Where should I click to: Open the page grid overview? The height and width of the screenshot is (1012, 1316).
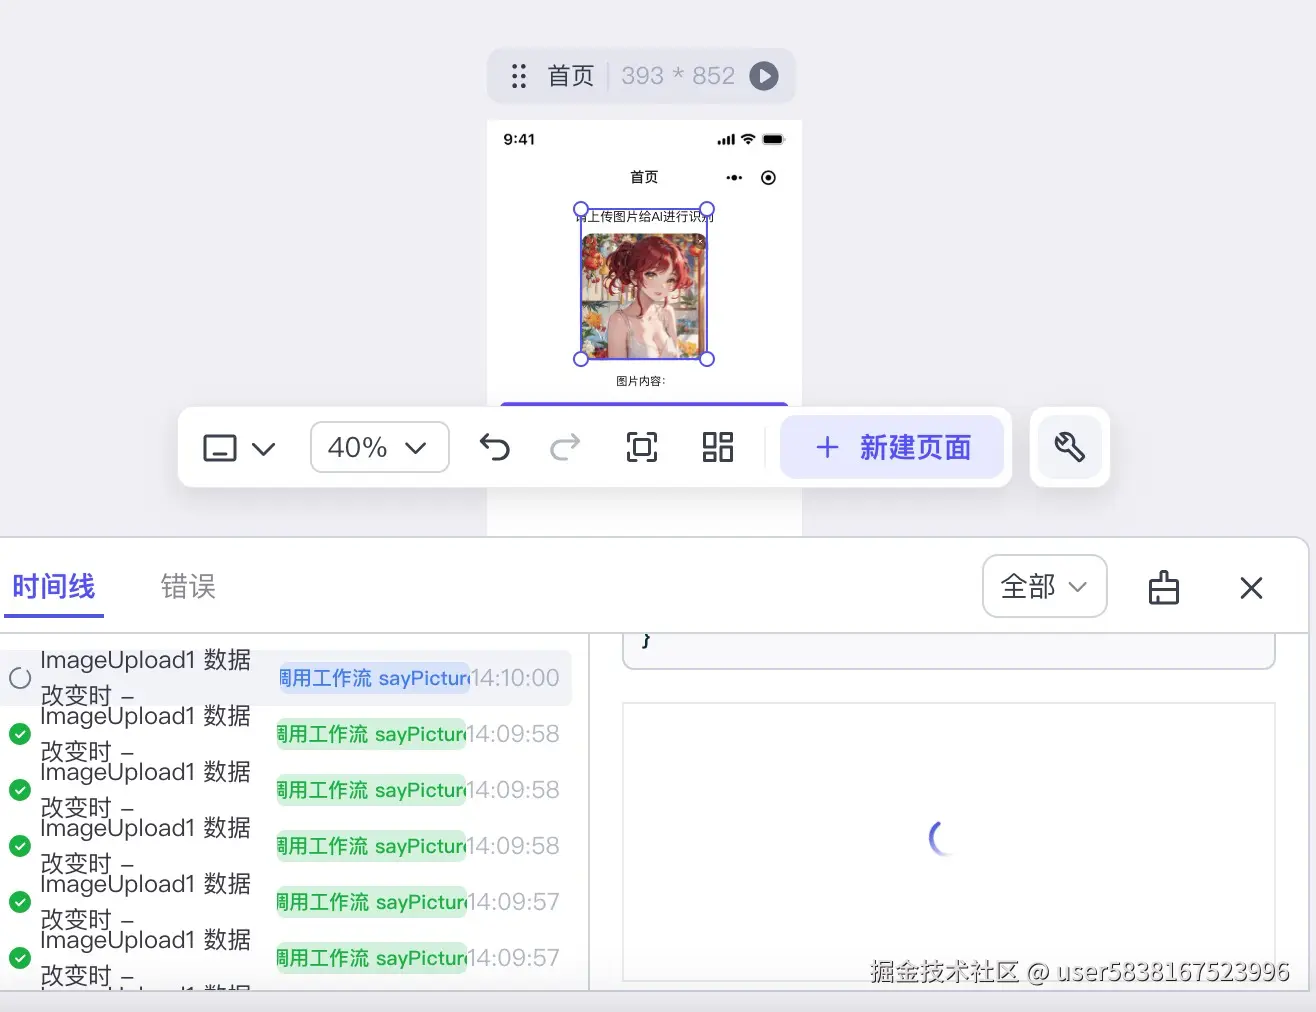[x=718, y=447]
